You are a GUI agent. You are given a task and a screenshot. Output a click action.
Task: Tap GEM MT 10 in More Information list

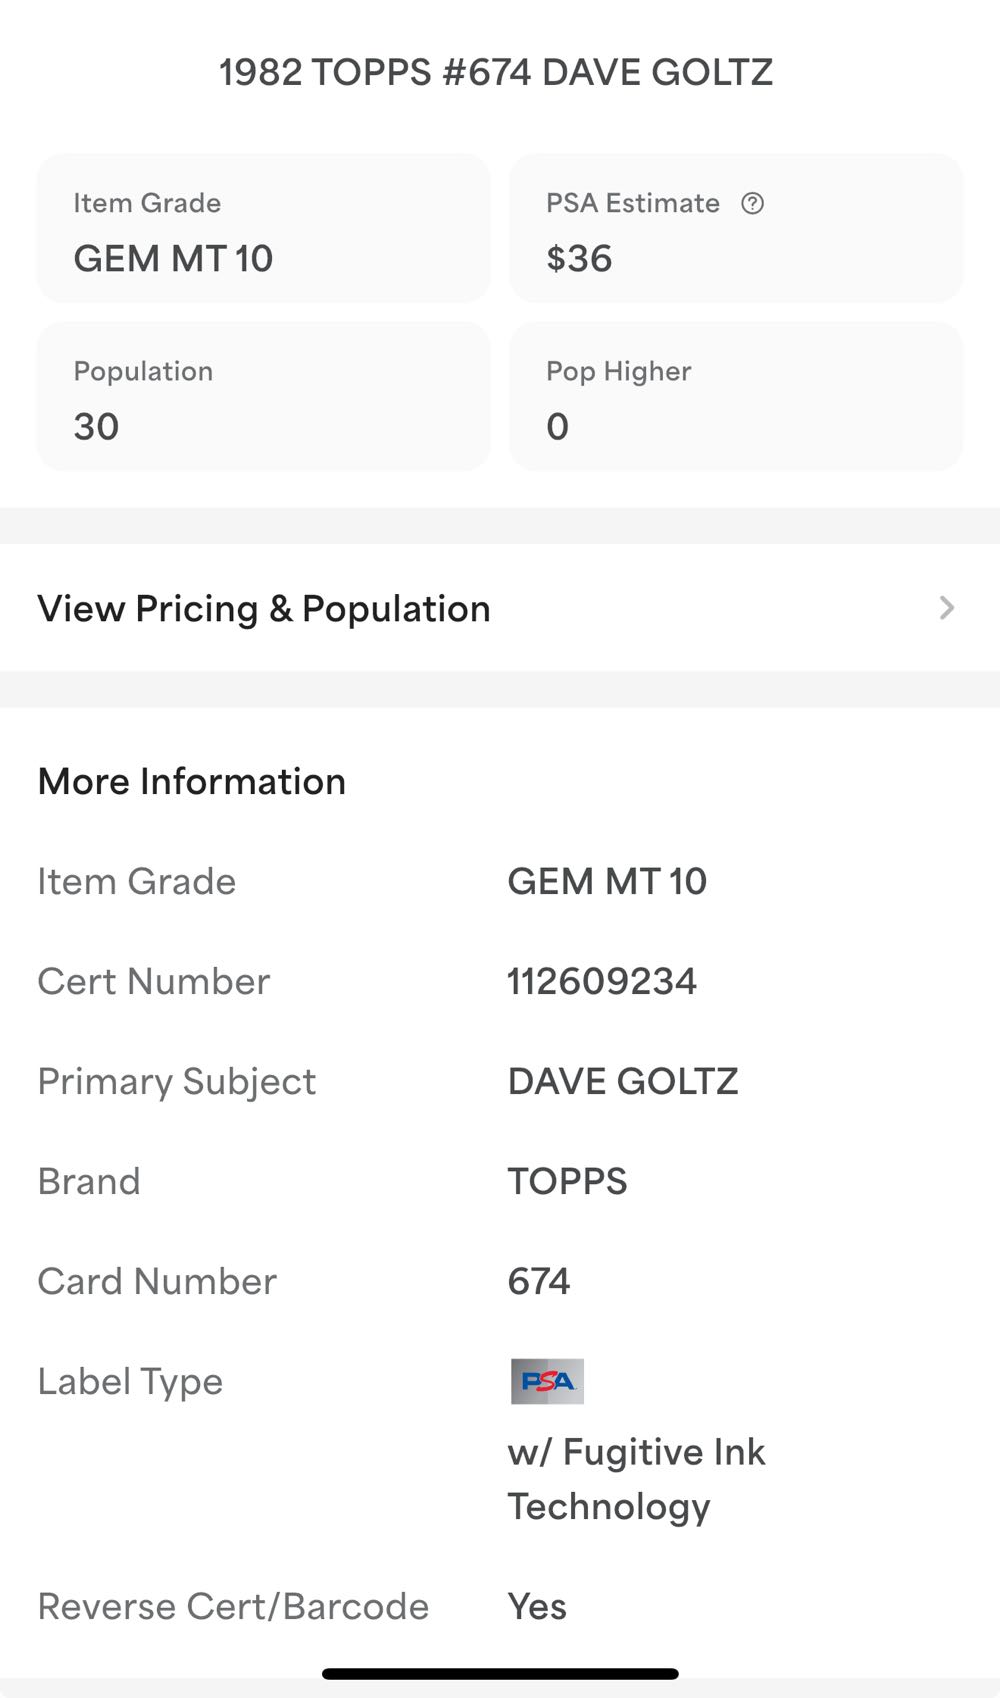(x=607, y=881)
